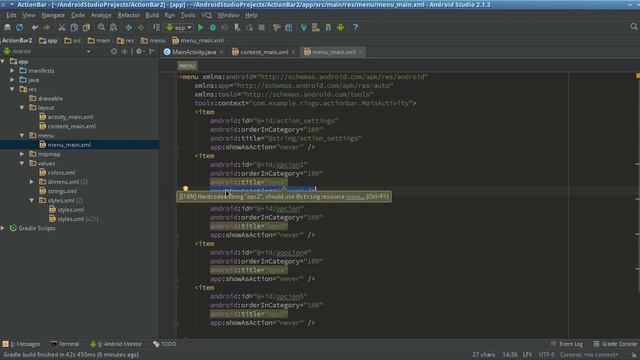640x360 pixels.
Task: Open the Refactor menu
Action: tap(129, 15)
